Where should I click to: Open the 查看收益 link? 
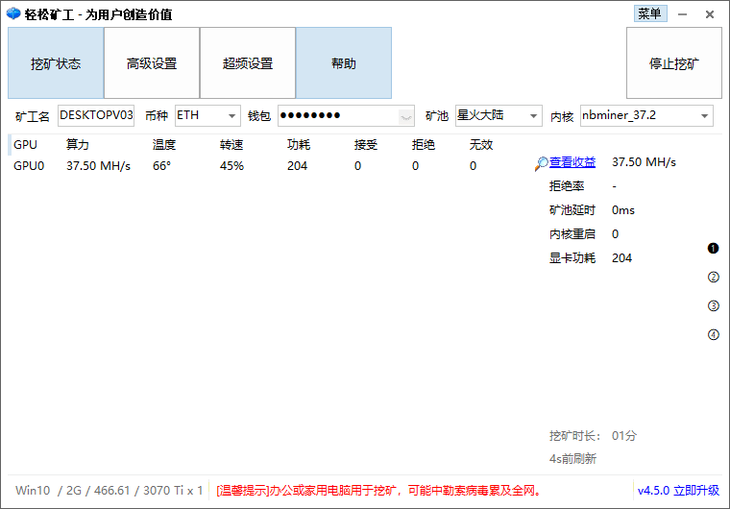[x=572, y=162]
